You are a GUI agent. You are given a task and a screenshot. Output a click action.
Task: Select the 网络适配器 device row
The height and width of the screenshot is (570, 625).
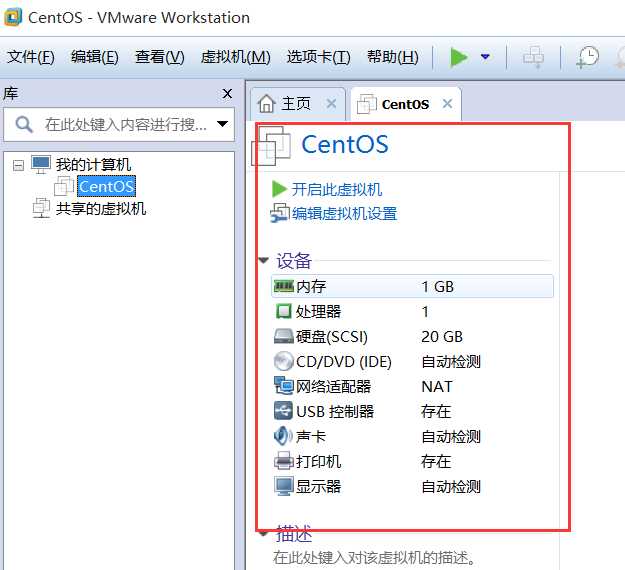tap(412, 386)
